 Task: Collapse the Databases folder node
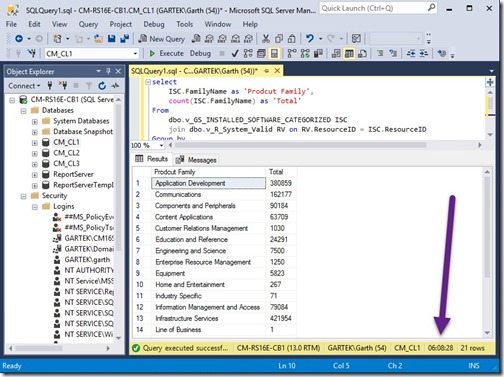point(23,110)
